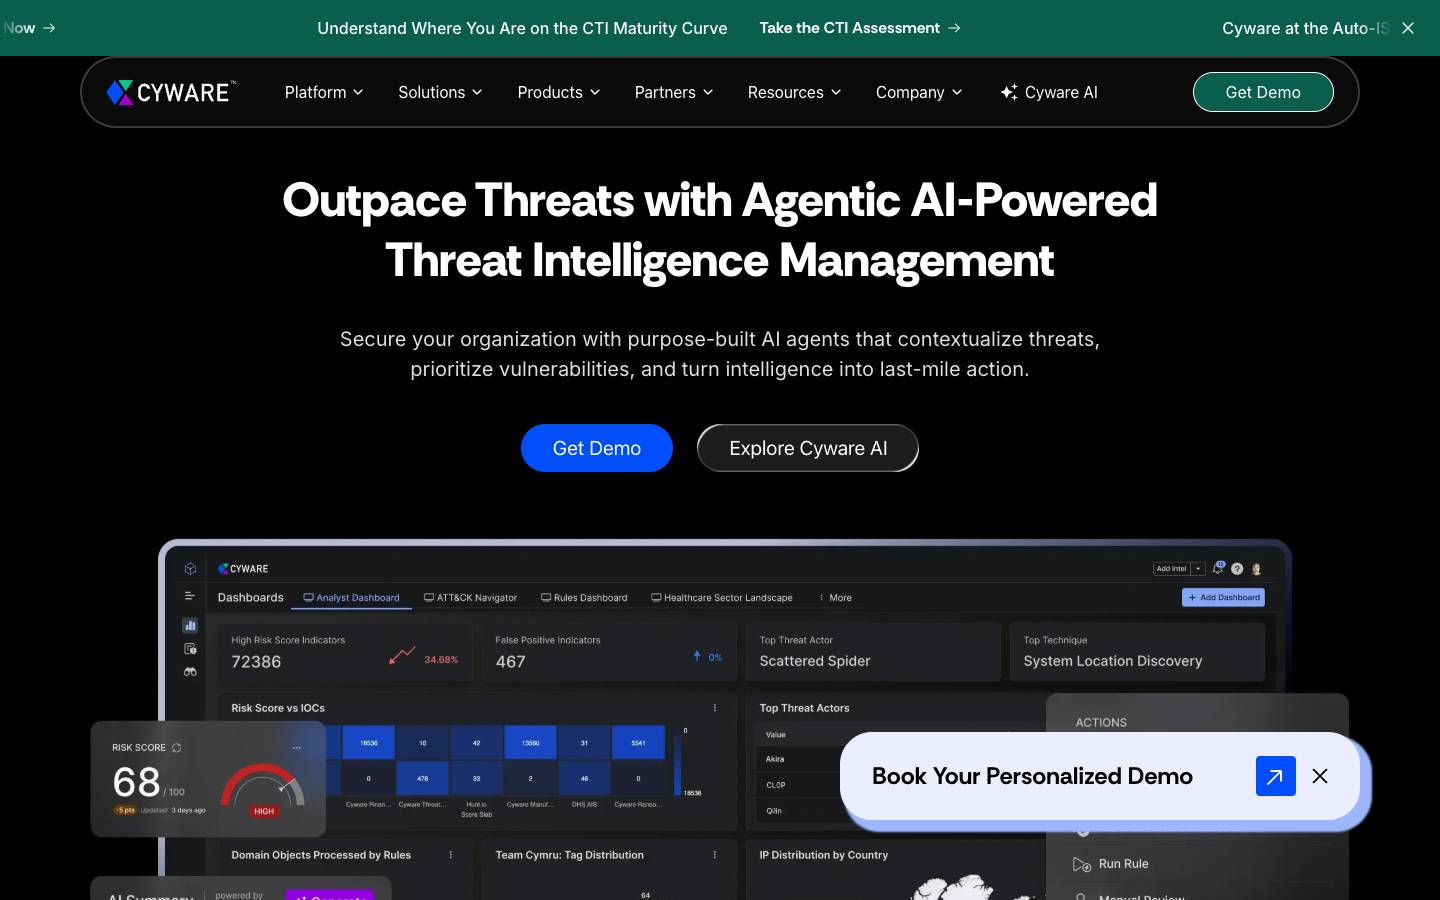1440x900 pixels.
Task: Dismiss the top announcement banner
Action: pos(1408,28)
